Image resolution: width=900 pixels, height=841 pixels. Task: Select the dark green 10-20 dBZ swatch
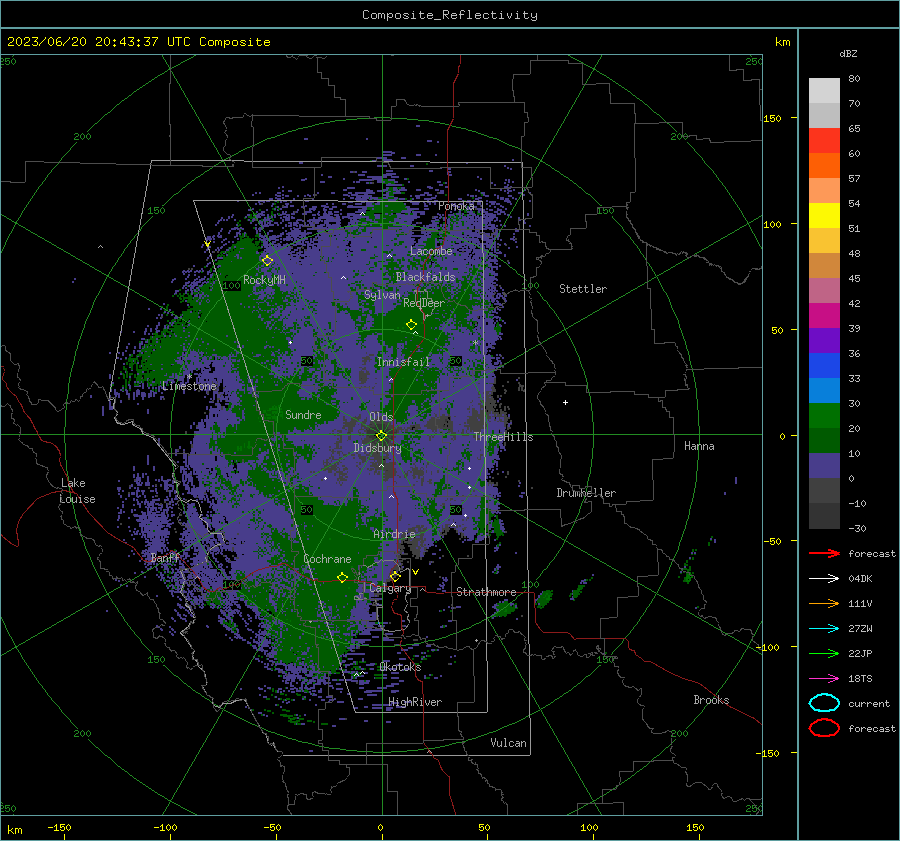point(824,440)
